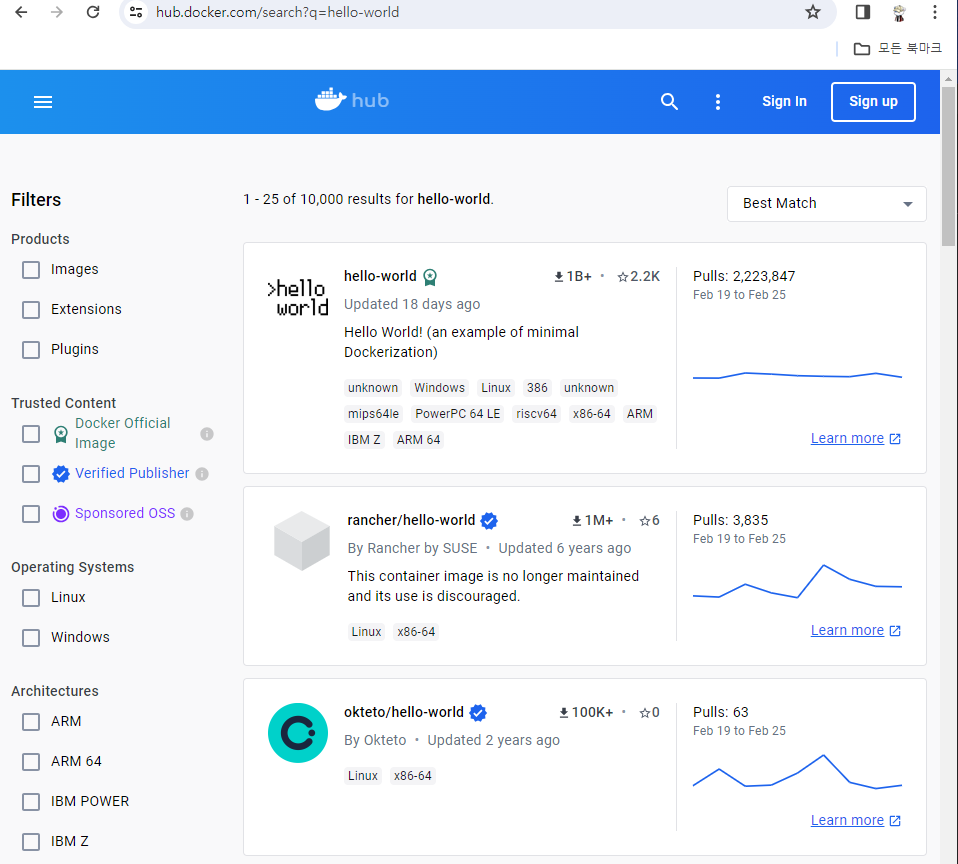Click the IBM Z tag on hello-world card
This screenshot has height=864, width=958.
click(x=364, y=440)
